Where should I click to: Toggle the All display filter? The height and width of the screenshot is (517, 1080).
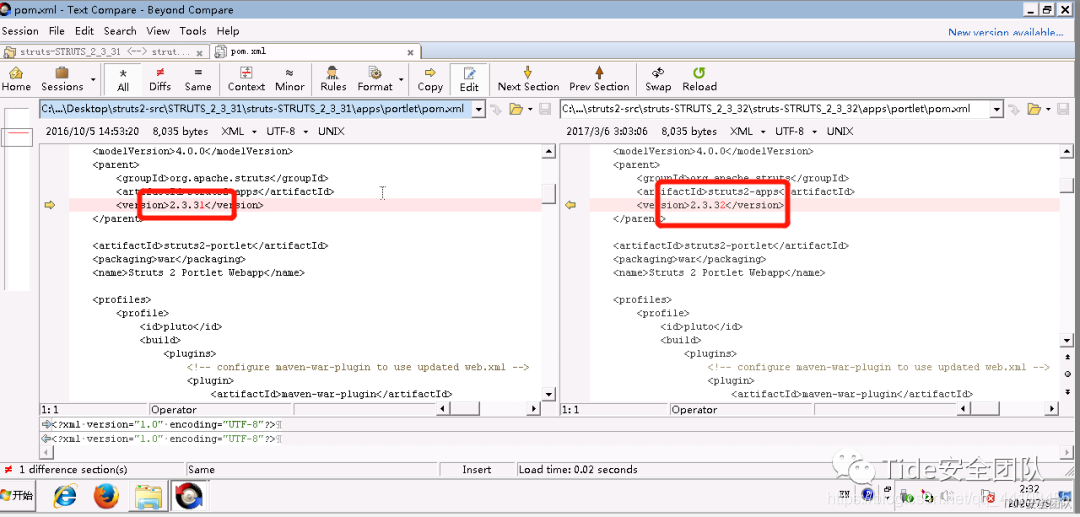(x=123, y=79)
